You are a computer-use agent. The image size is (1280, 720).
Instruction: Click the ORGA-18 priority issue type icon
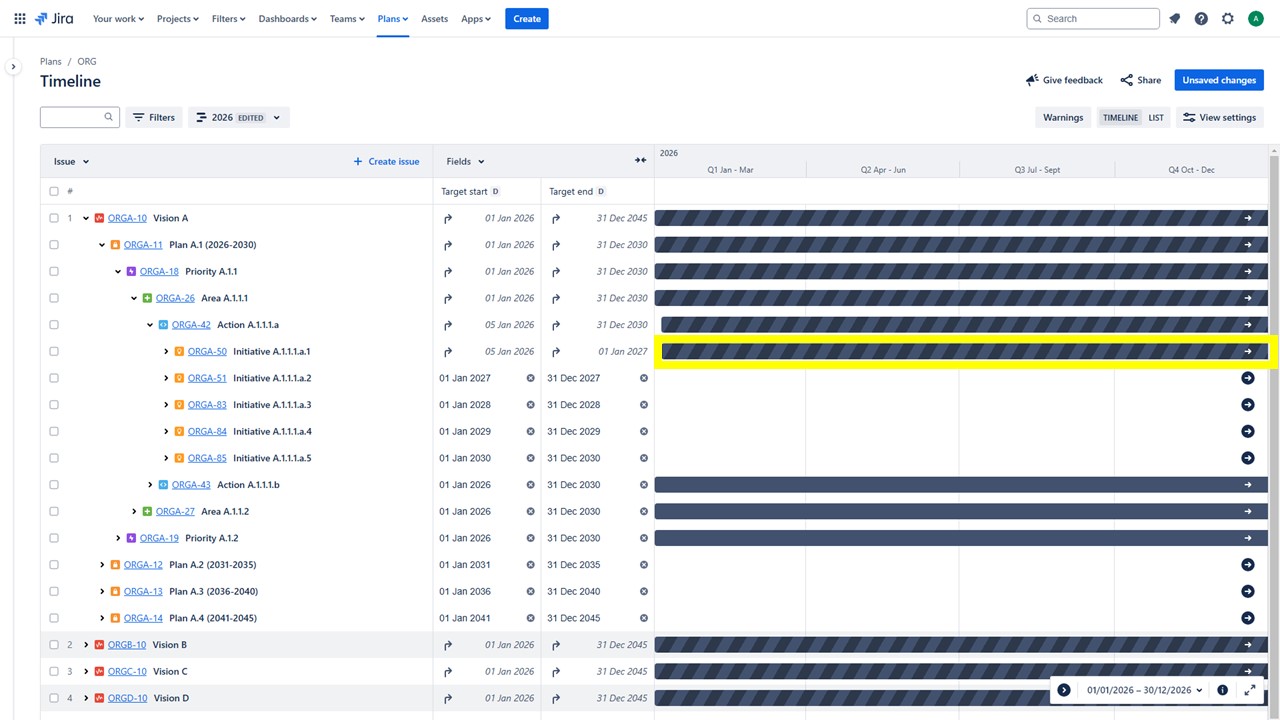click(131, 271)
